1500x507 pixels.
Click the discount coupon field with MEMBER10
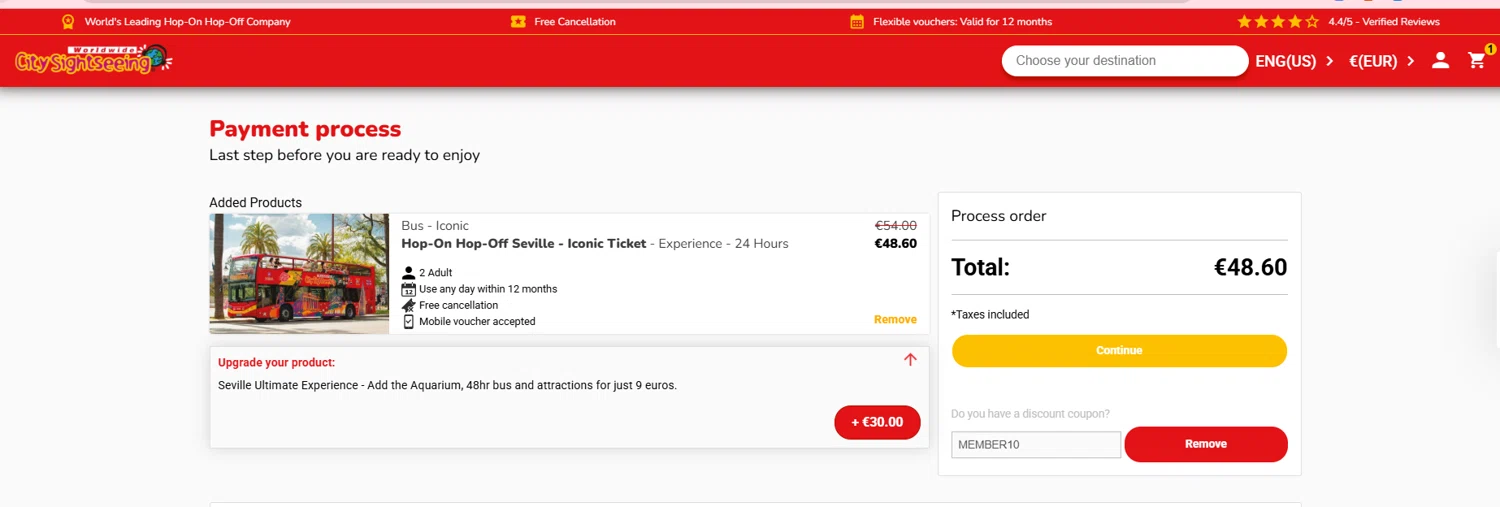[x=1036, y=444]
